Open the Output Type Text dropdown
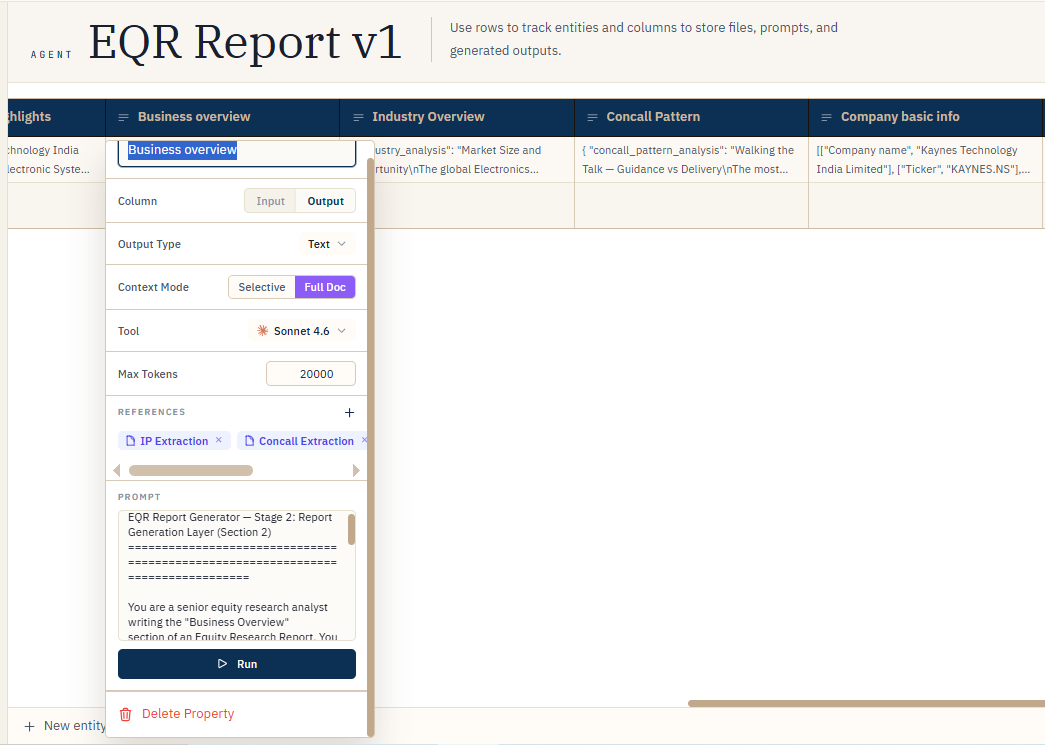 (x=327, y=244)
